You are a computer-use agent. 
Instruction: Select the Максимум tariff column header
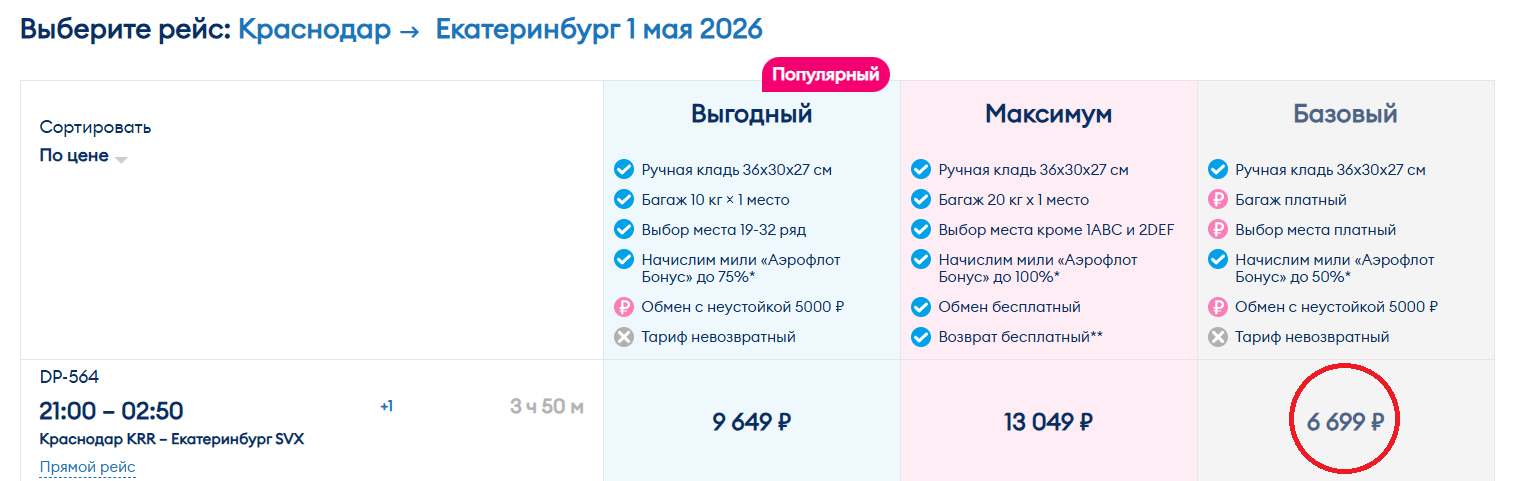[1048, 114]
